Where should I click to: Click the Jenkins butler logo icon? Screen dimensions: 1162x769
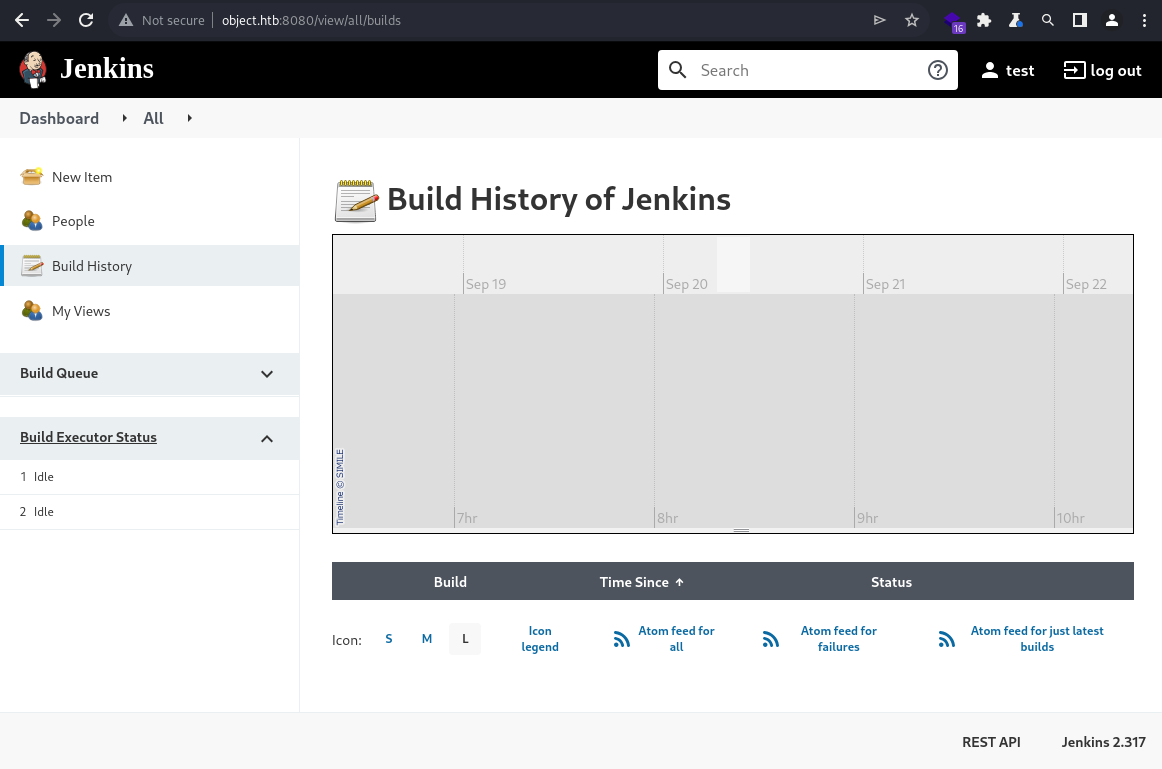click(x=33, y=70)
